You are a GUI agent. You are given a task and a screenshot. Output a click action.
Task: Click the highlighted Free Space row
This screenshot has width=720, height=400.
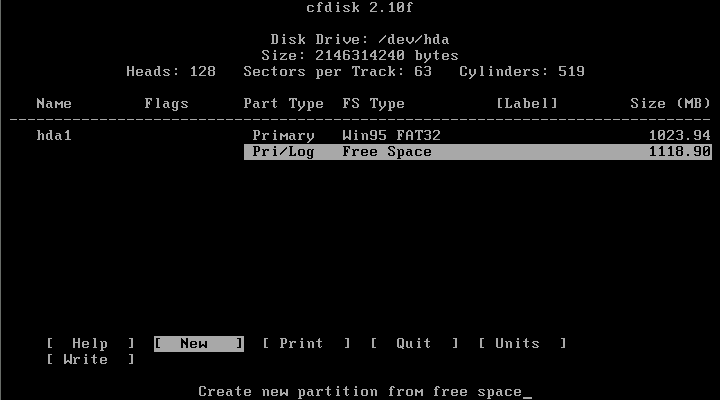(x=477, y=152)
